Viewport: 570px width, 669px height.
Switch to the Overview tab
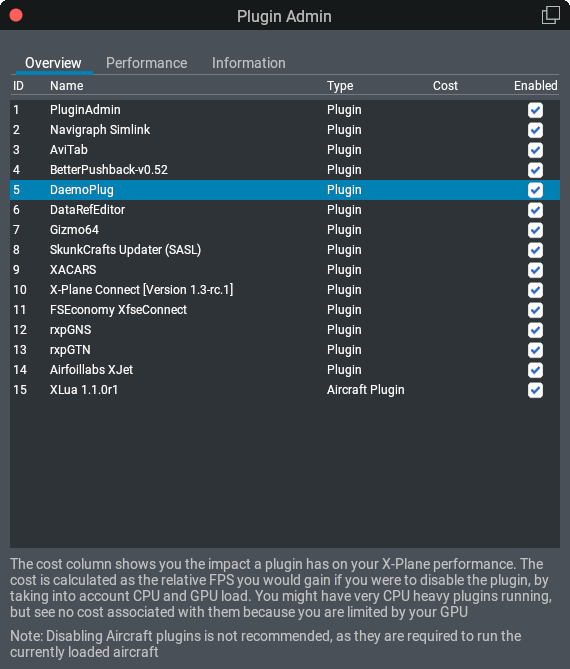click(x=53, y=63)
